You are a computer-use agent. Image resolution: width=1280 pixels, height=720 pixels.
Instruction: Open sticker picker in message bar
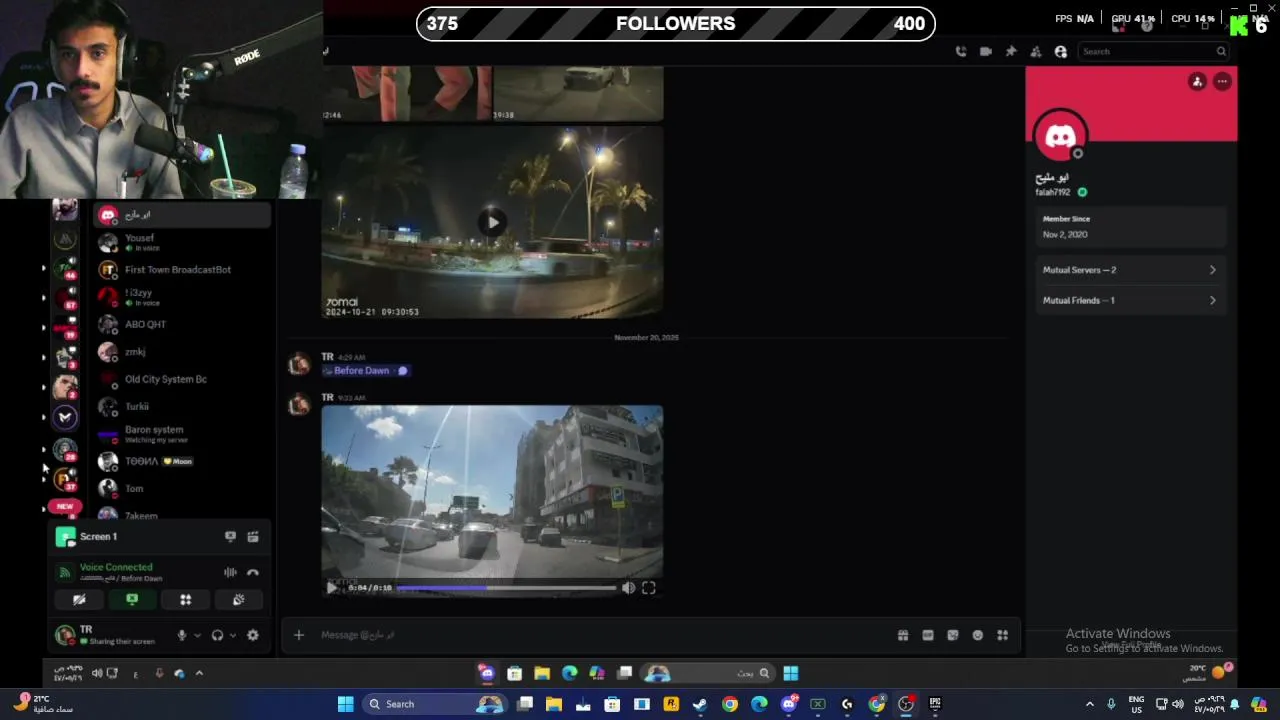click(x=953, y=635)
